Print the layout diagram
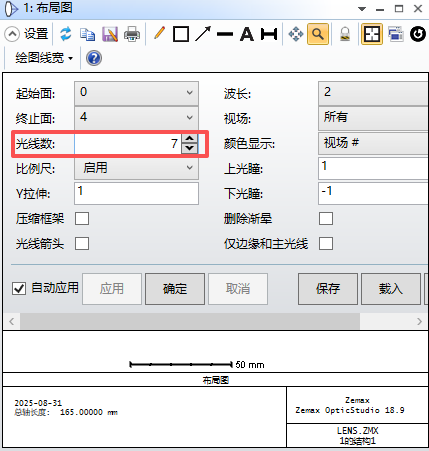Viewport: 429px width, 451px height. tap(132, 34)
